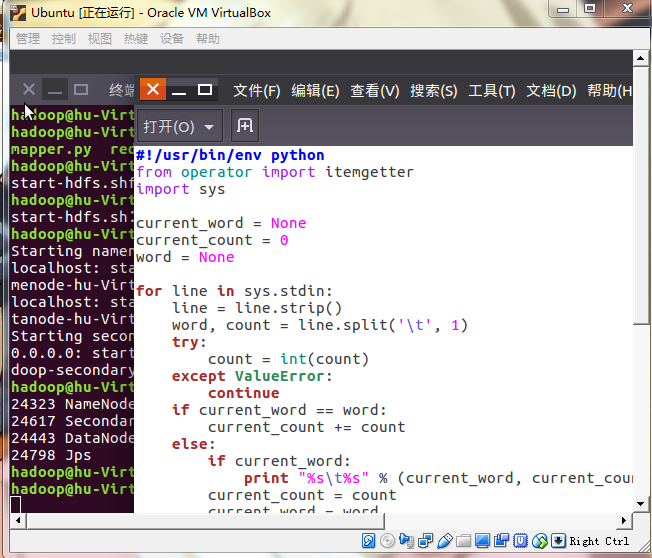Click the optical disc status icon
Image resolution: width=652 pixels, height=558 pixels.
(x=388, y=541)
